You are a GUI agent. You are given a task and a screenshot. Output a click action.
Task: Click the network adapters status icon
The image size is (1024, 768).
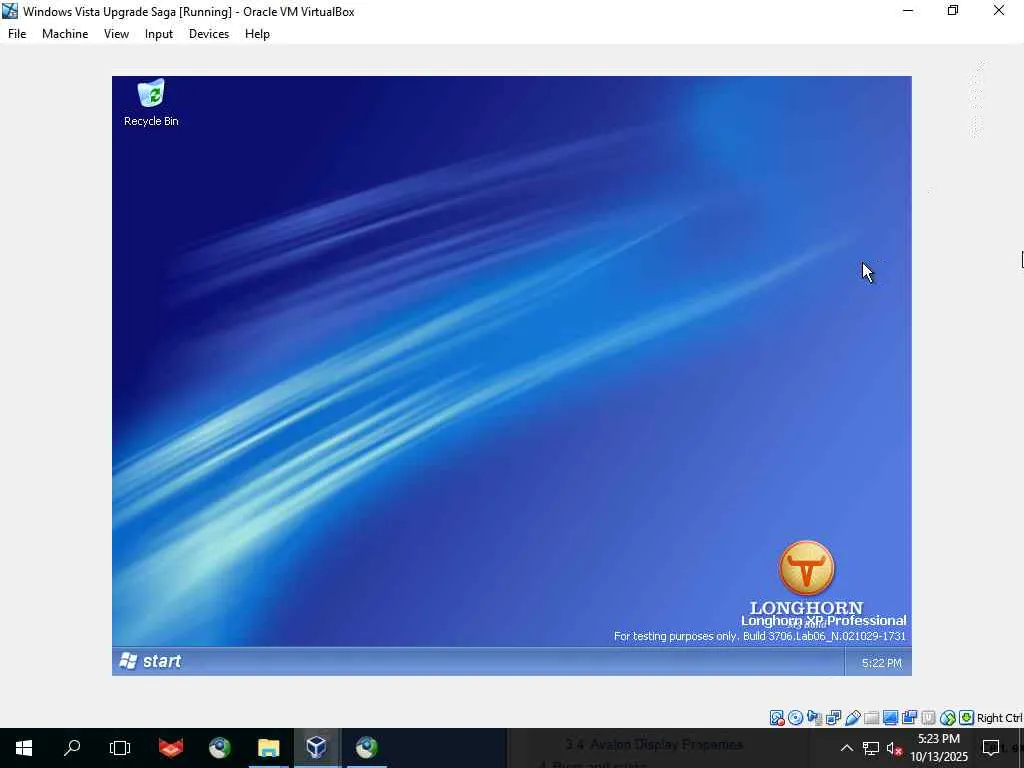(833, 718)
